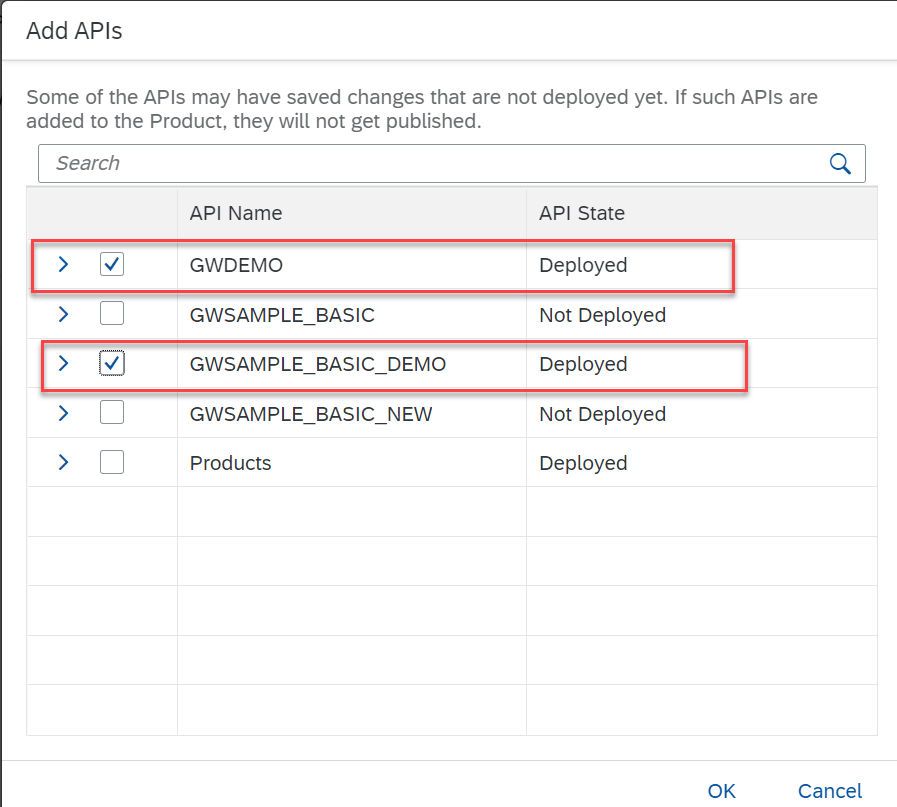Tick the Products API checkbox
Screen dimensions: 897x807
coord(112,463)
